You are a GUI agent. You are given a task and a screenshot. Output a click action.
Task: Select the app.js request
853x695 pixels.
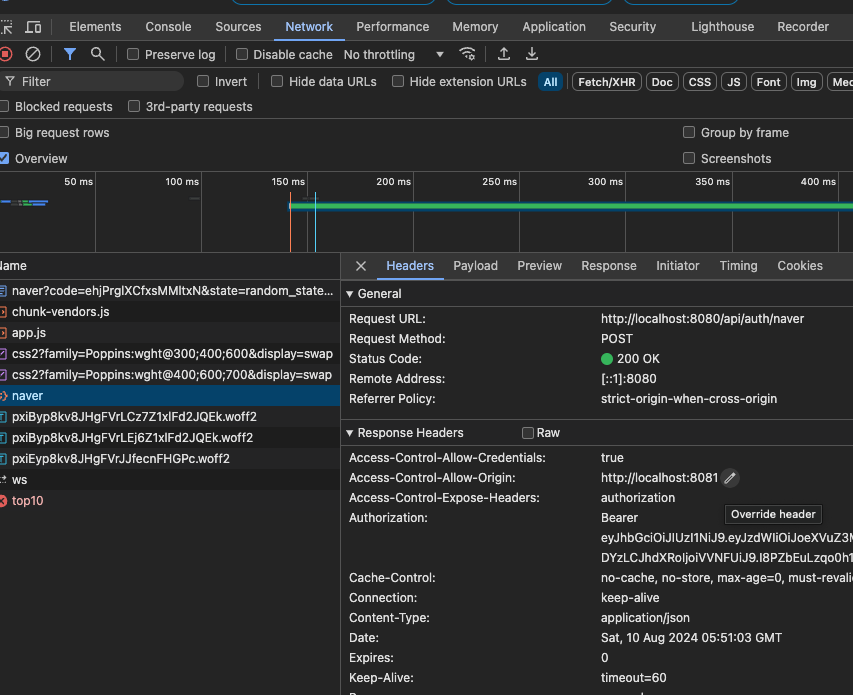170,333
